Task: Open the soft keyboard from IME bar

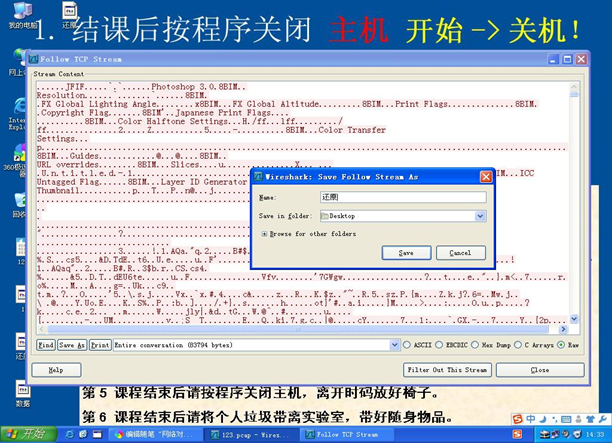Action: (566, 419)
